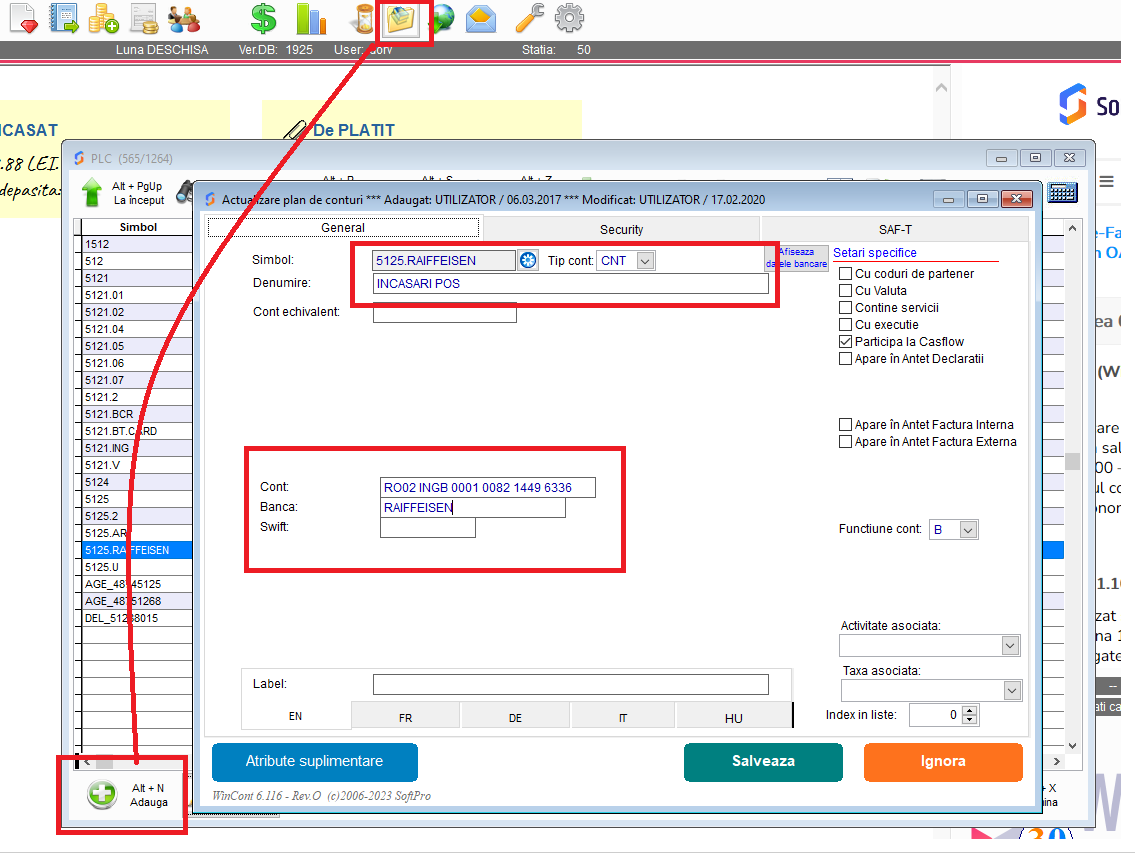
Task: Open the folder icon in the toolbar
Action: click(403, 19)
